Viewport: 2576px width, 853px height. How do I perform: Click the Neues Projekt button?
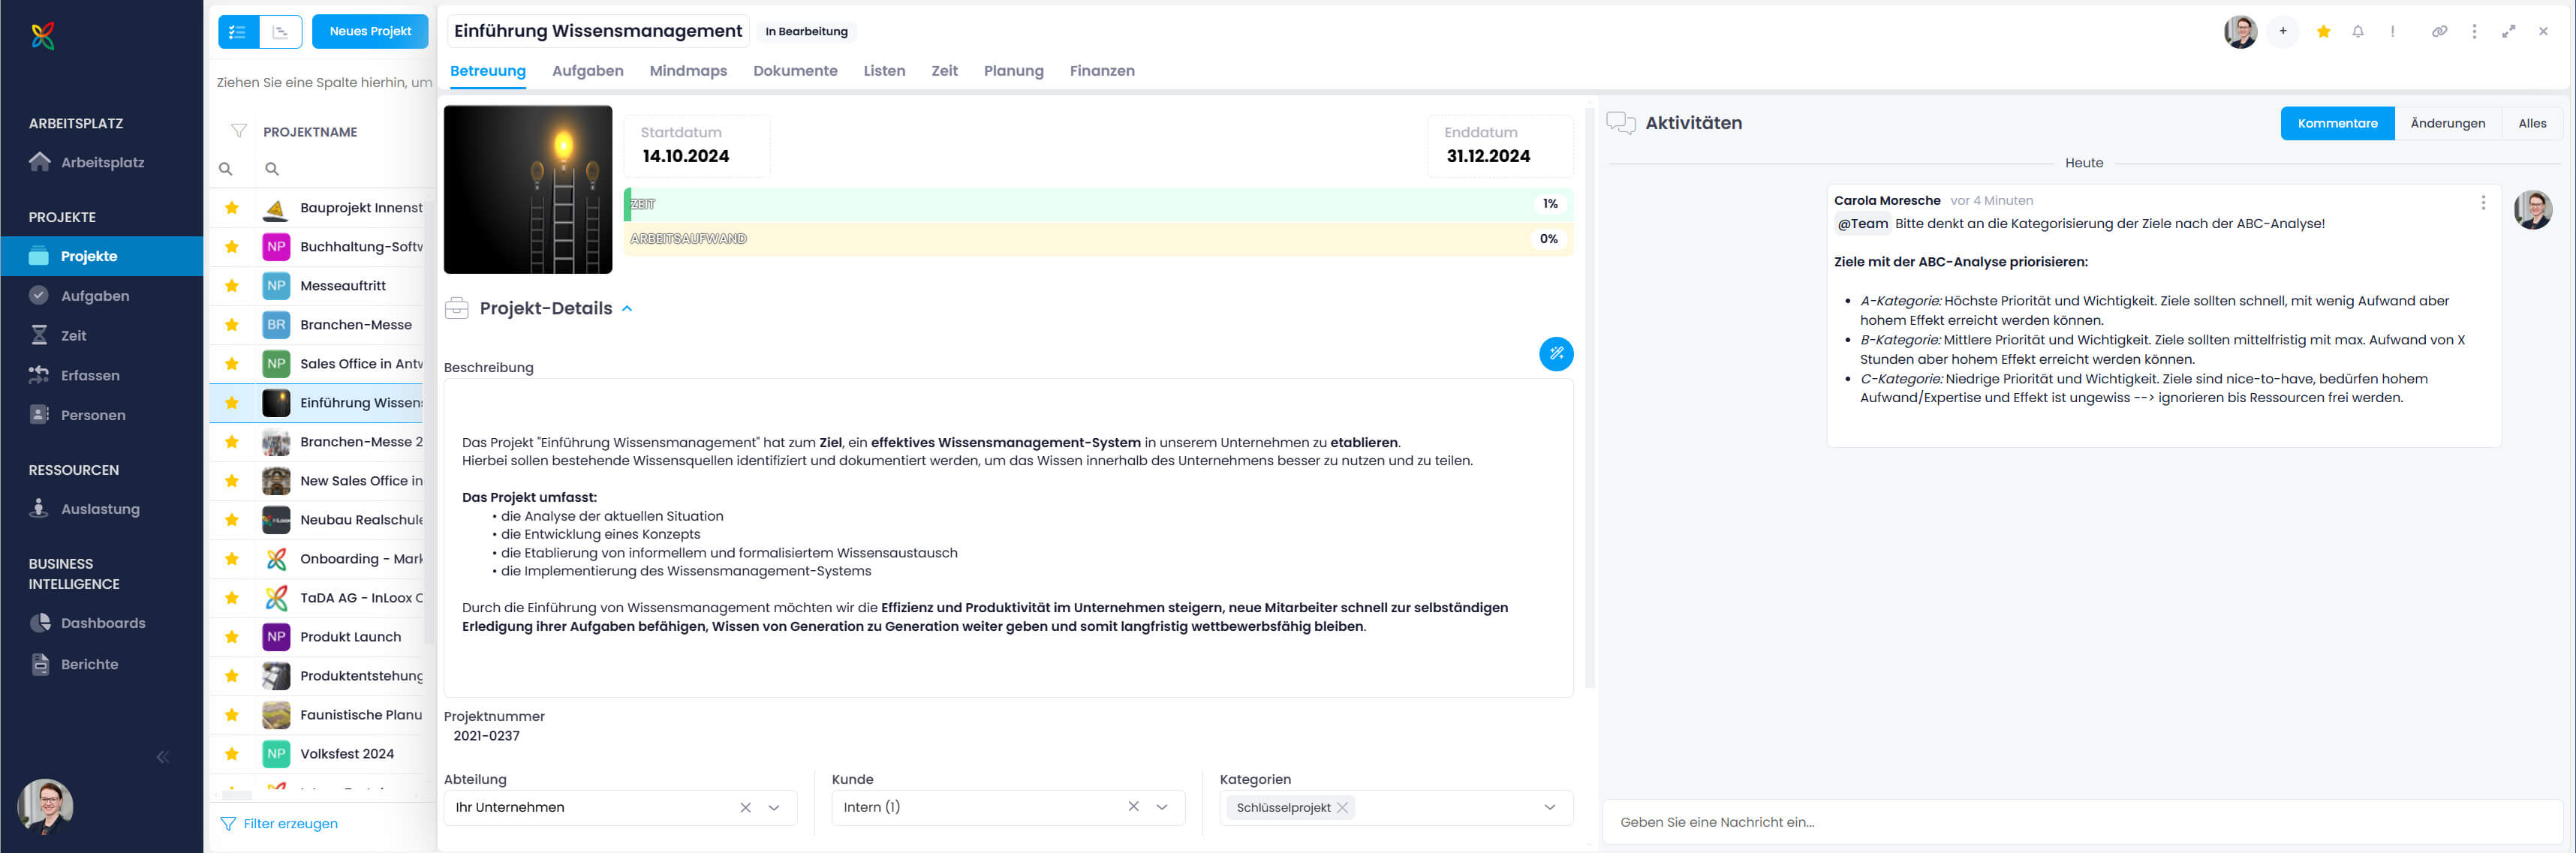pyautogui.click(x=370, y=32)
